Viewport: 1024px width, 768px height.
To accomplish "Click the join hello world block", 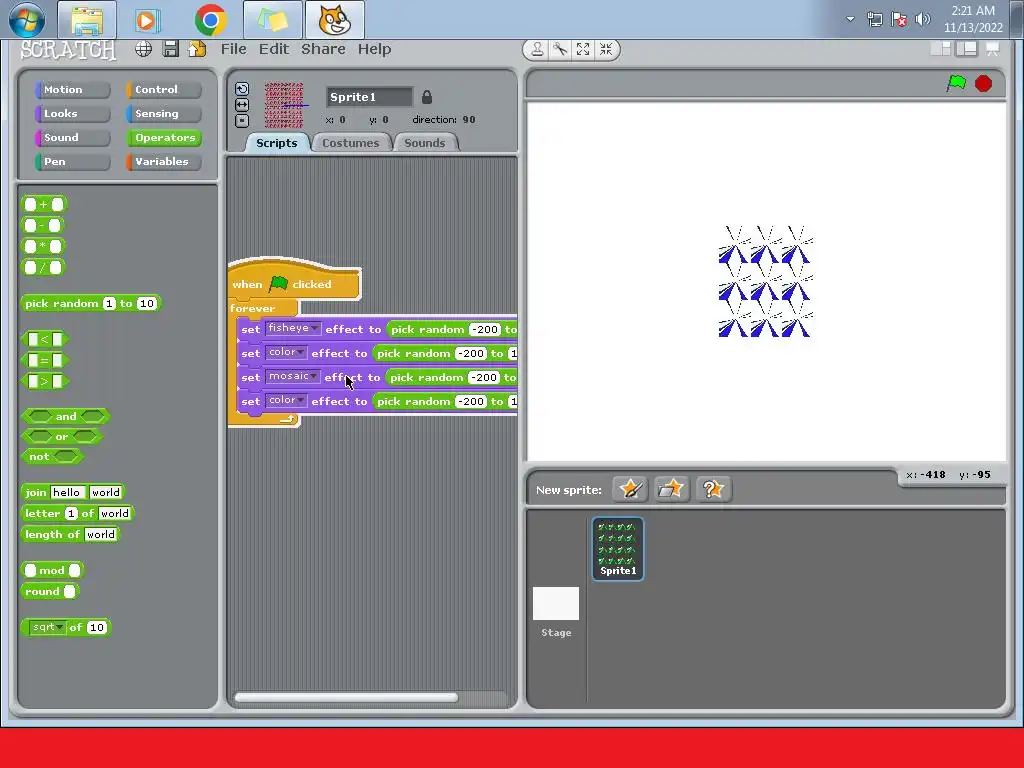I will pyautogui.click(x=72, y=492).
